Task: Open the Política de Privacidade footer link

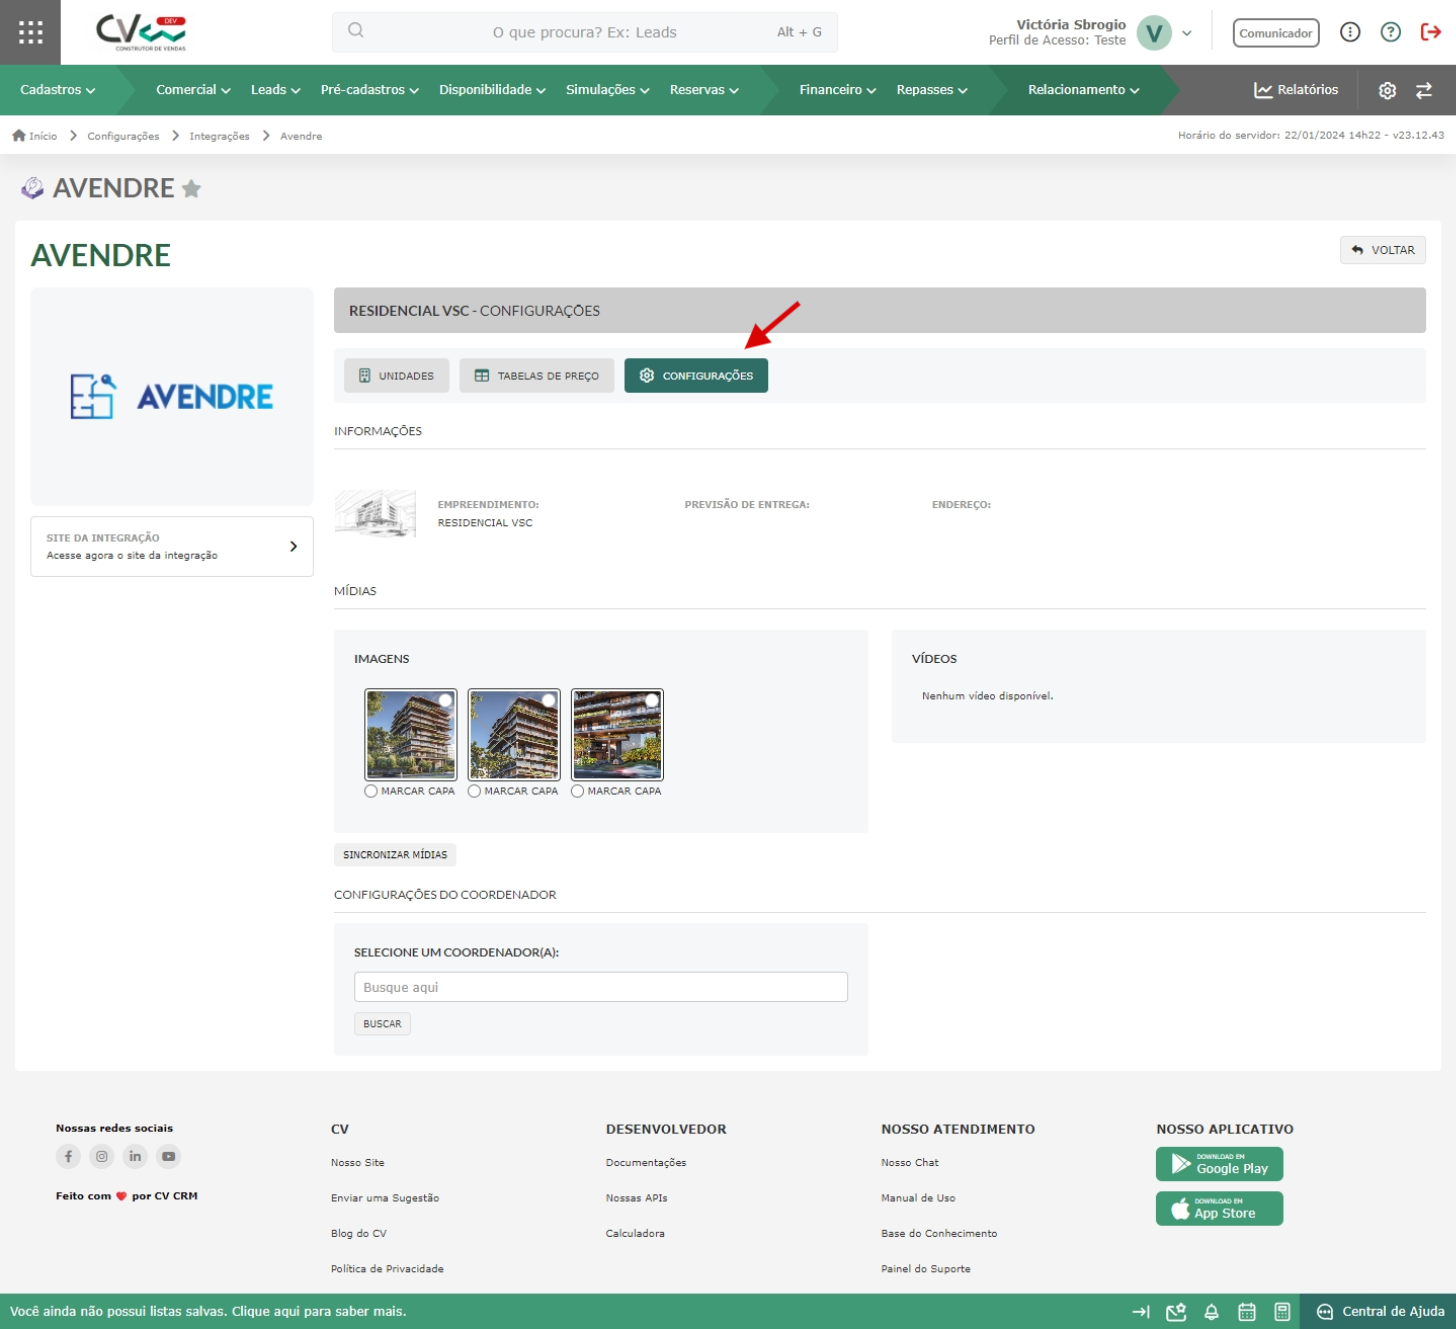Action: coord(387,1269)
